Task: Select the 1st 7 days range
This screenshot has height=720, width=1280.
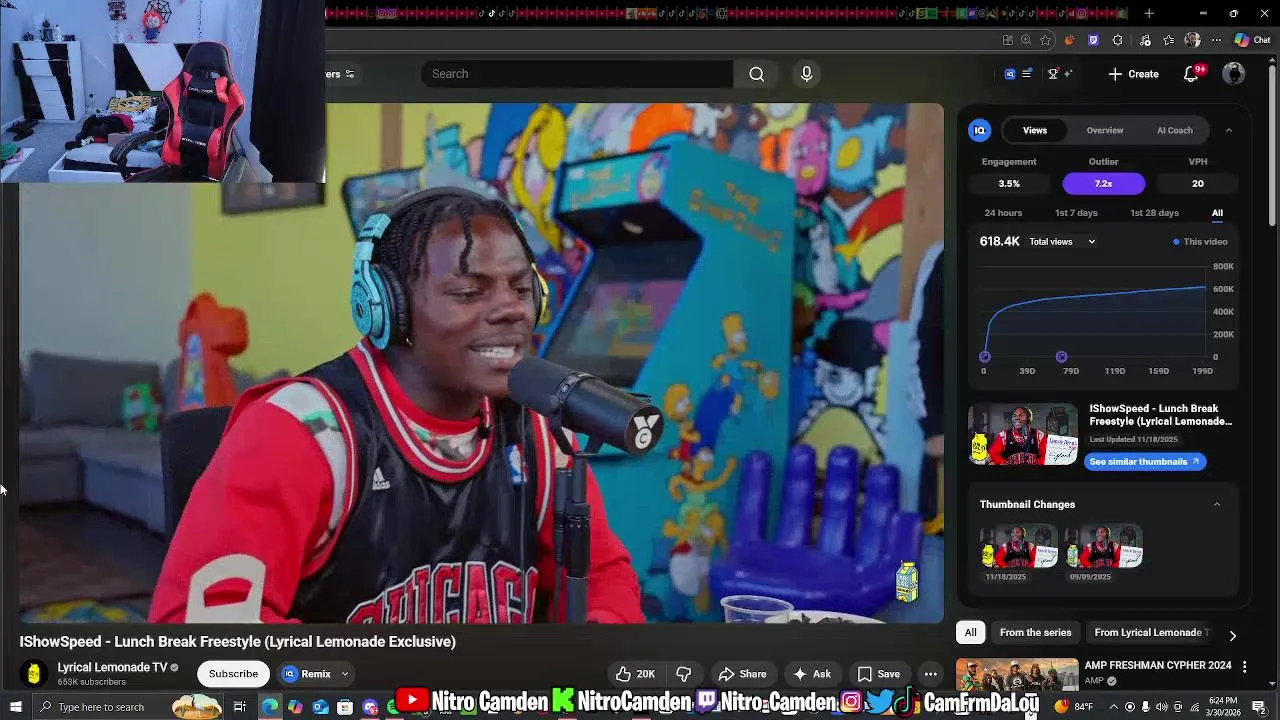Action: [x=1076, y=213]
